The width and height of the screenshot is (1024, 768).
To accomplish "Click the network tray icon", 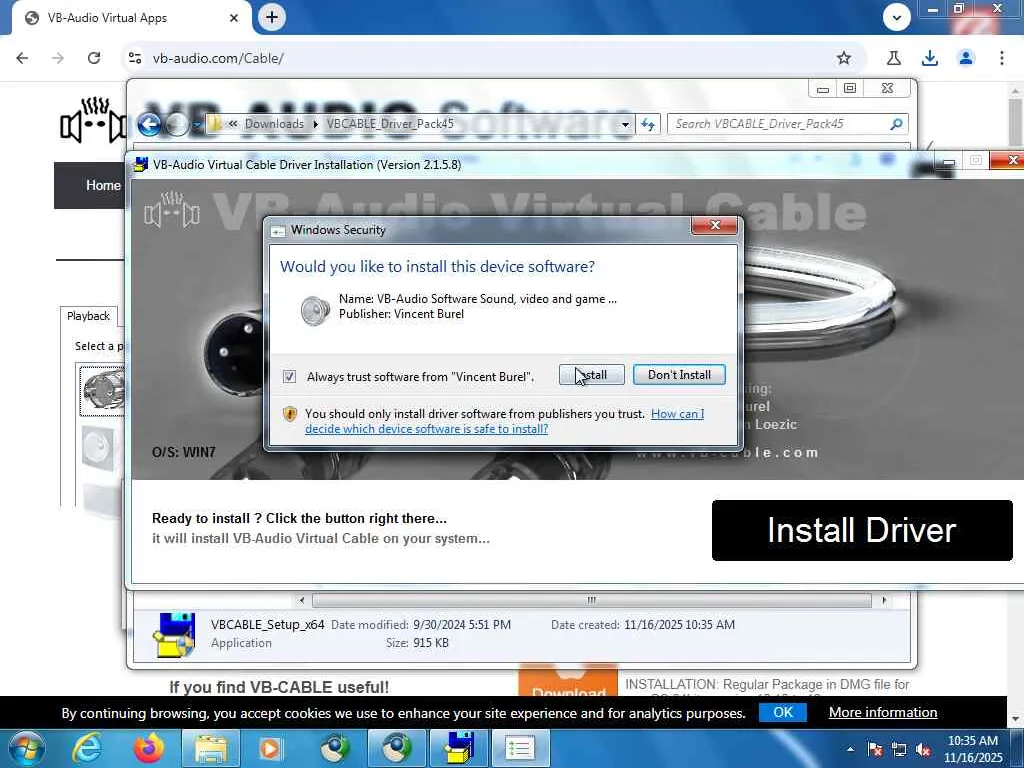I will coord(899,749).
